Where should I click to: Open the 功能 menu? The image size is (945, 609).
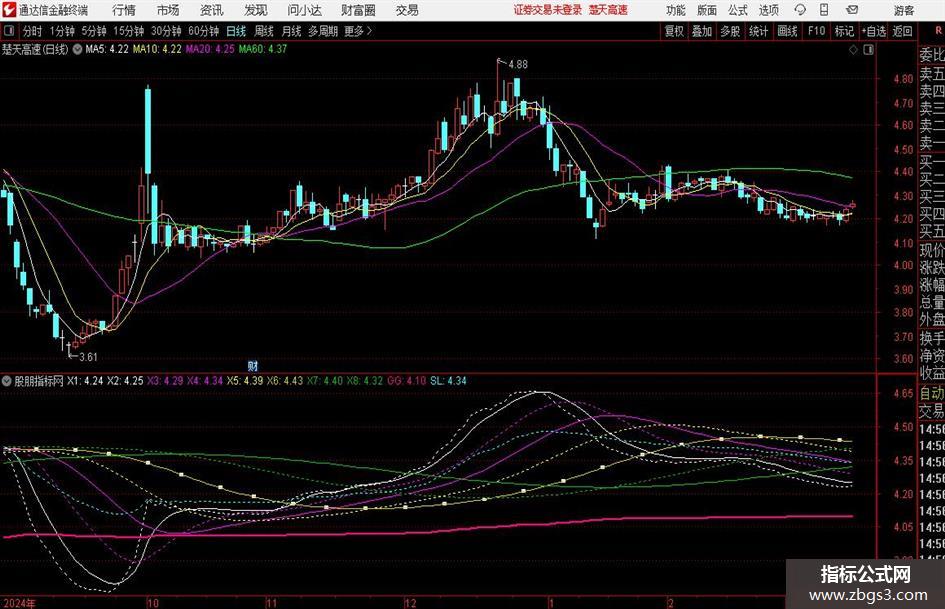tap(676, 10)
